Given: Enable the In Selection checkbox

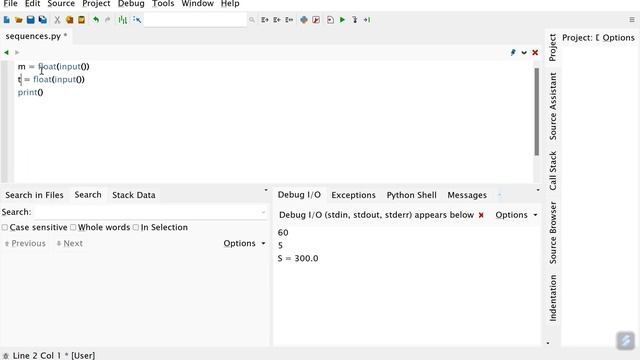Looking at the screenshot, I should pos(136,227).
